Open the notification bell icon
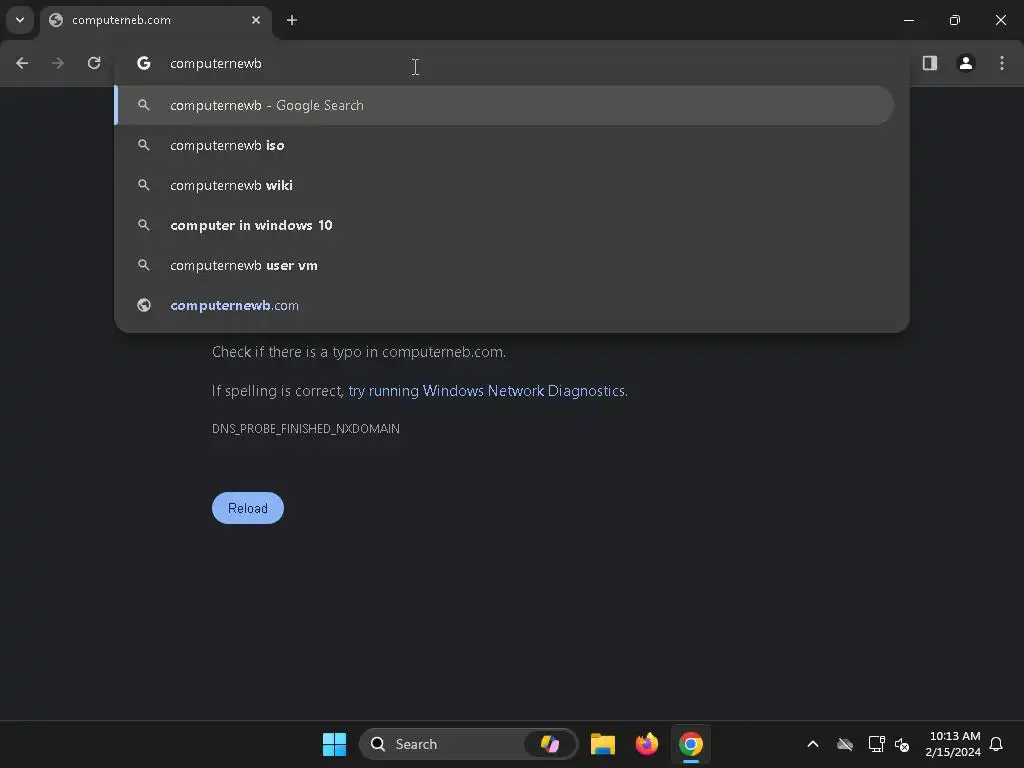This screenshot has width=1024, height=768. click(996, 744)
